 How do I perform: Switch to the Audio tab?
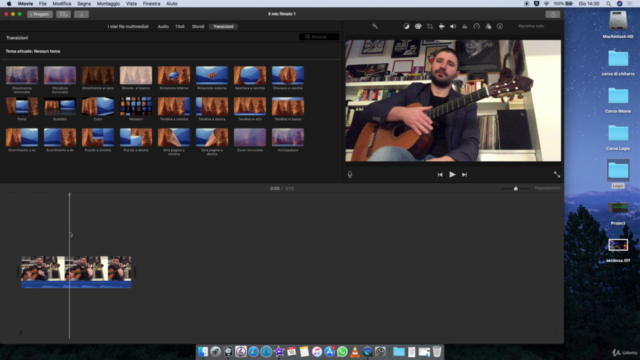point(163,27)
